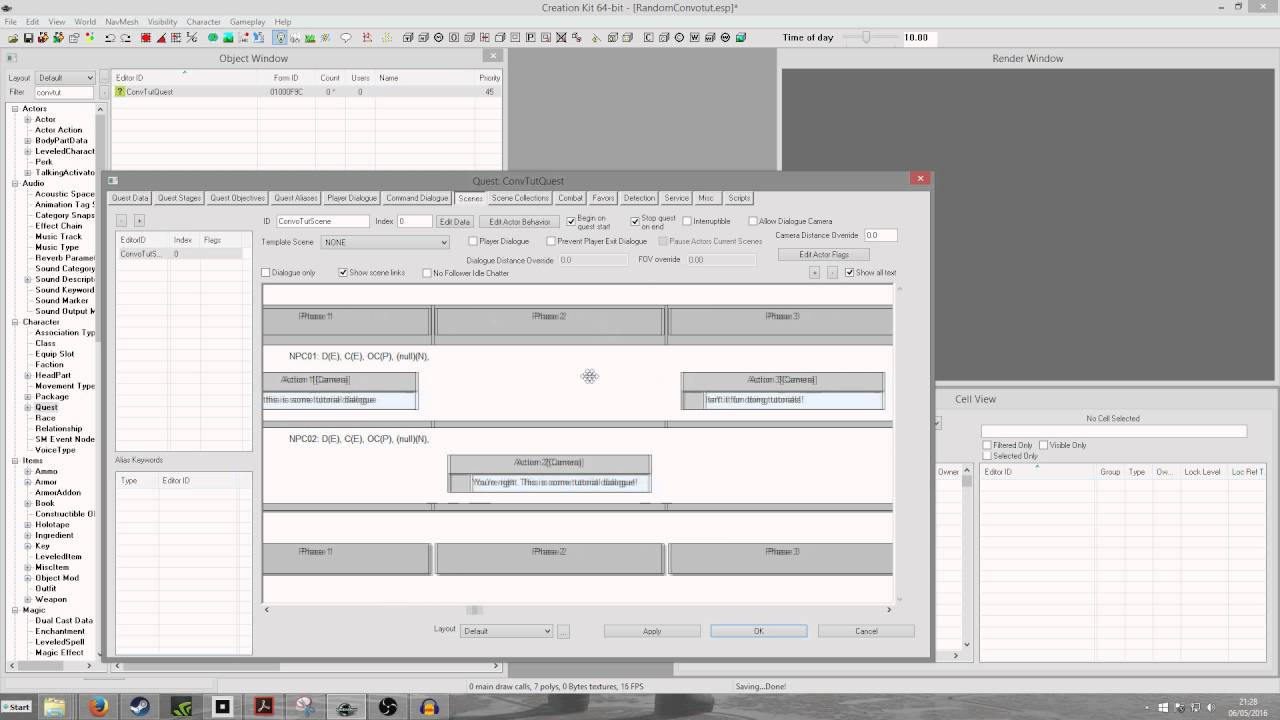Enable the Dialogue only checkbox

tap(266, 273)
